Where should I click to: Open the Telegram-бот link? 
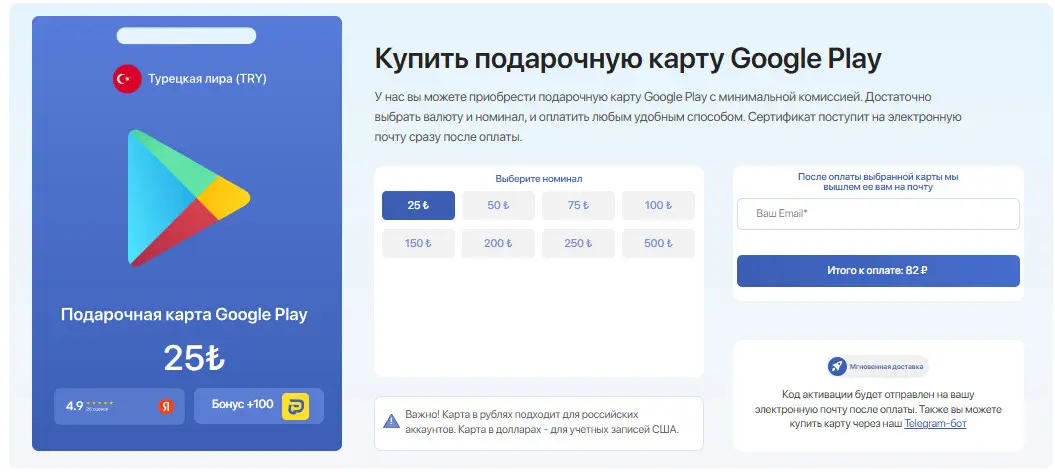click(935, 424)
